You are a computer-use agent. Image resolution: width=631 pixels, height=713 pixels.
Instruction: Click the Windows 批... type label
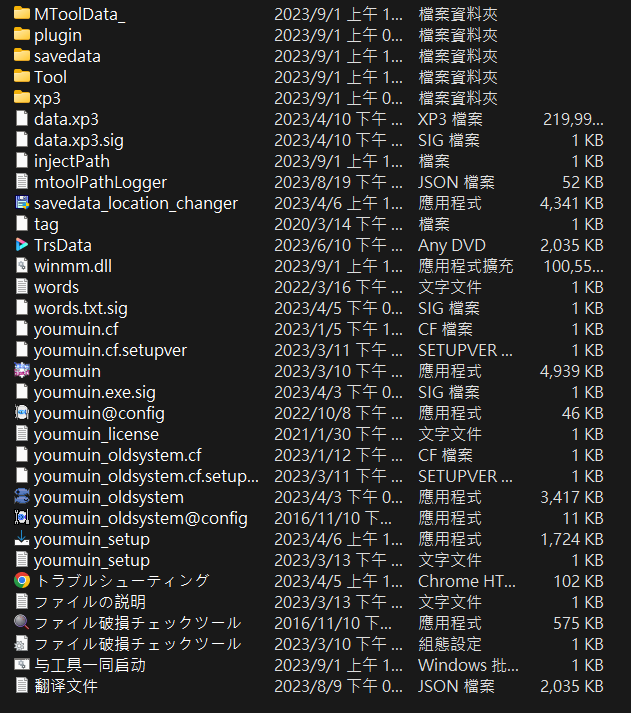468,665
